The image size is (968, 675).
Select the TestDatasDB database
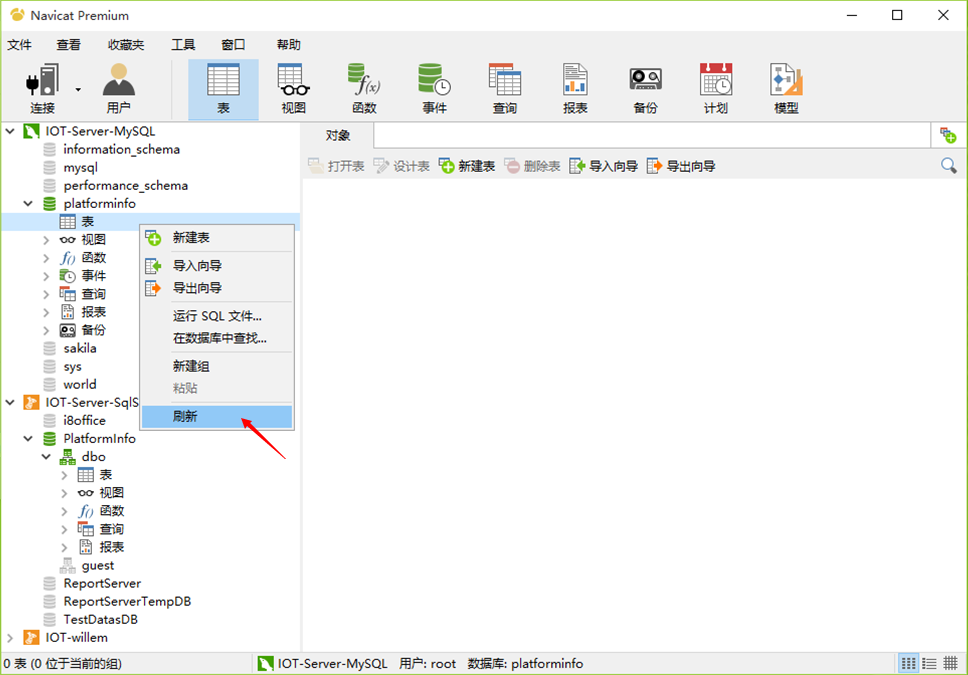tap(100, 619)
